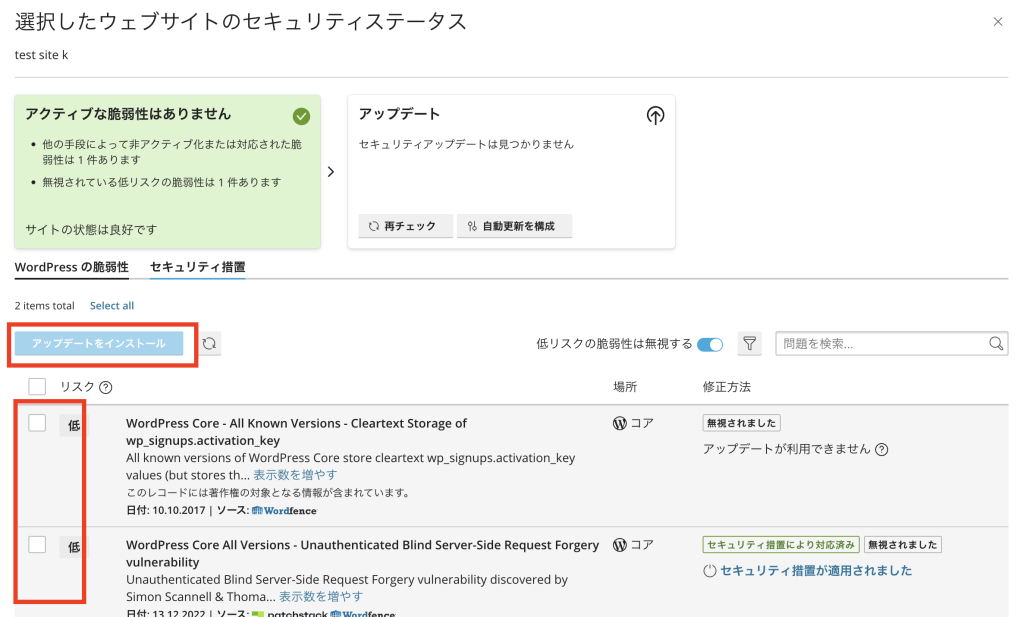Expand the Cleartext Storage description with 表示数を増やす

coord(295,475)
